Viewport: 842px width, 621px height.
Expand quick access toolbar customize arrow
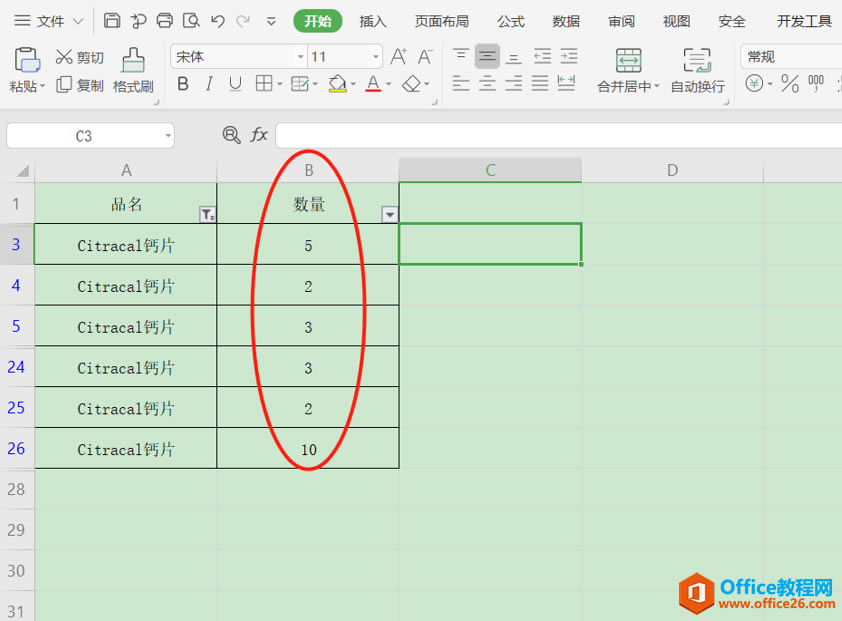271,21
